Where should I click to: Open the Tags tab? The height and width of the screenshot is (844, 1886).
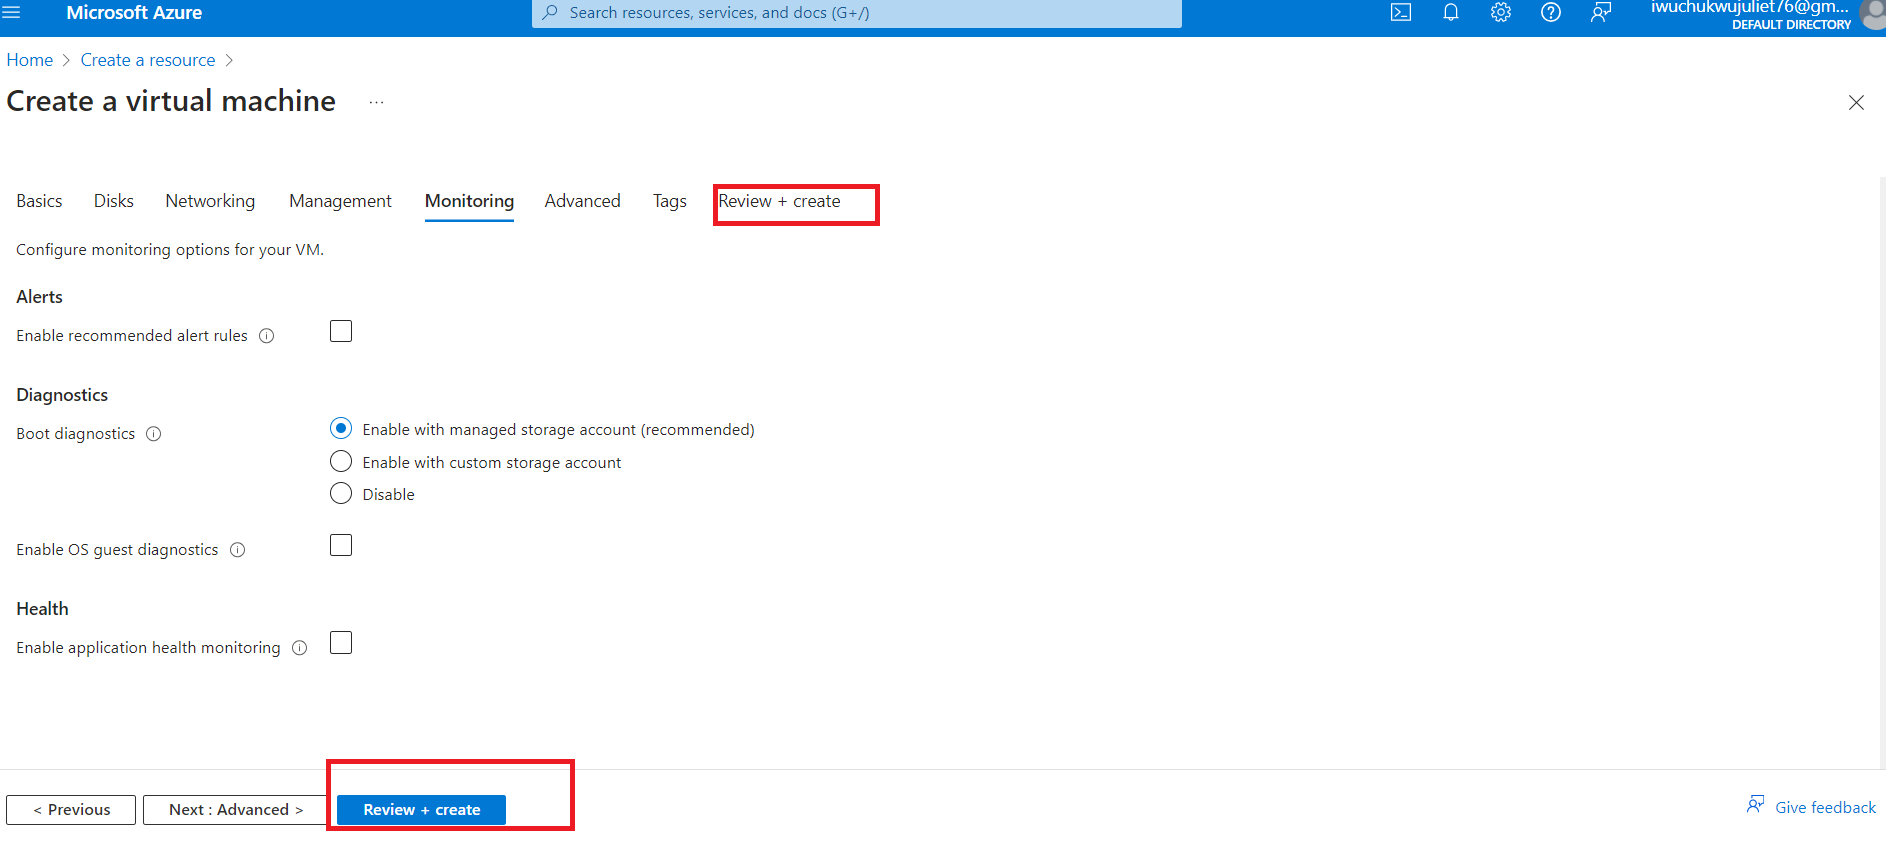pos(670,201)
